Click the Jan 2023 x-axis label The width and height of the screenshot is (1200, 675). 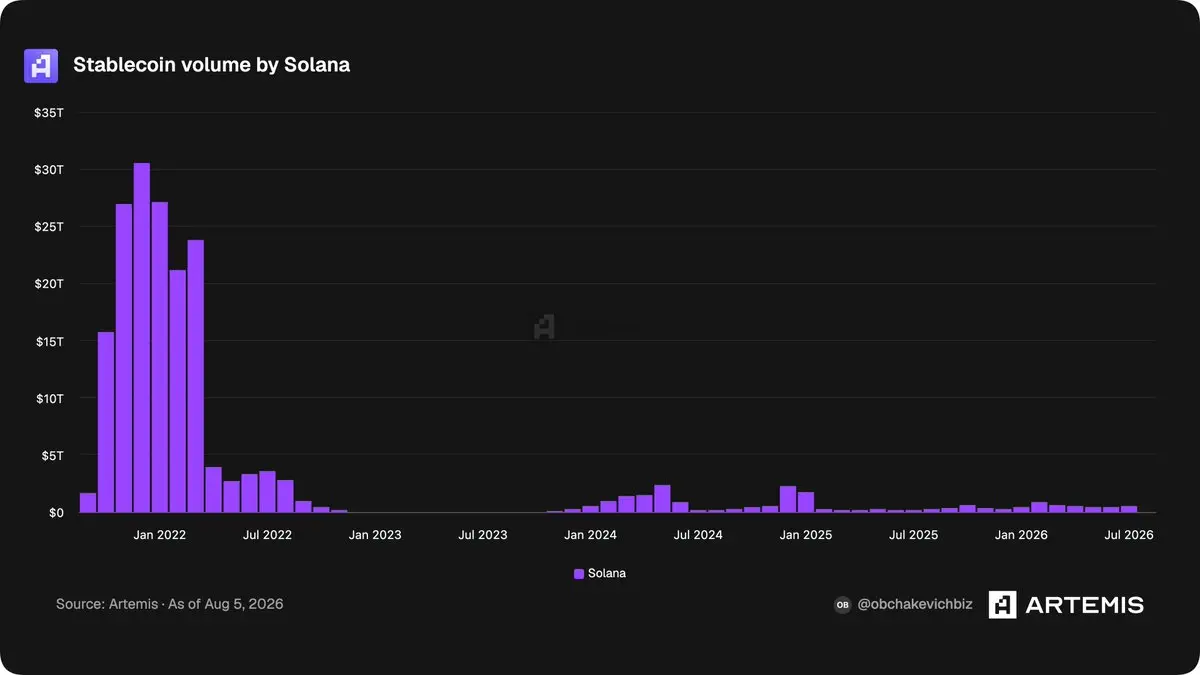pos(375,535)
